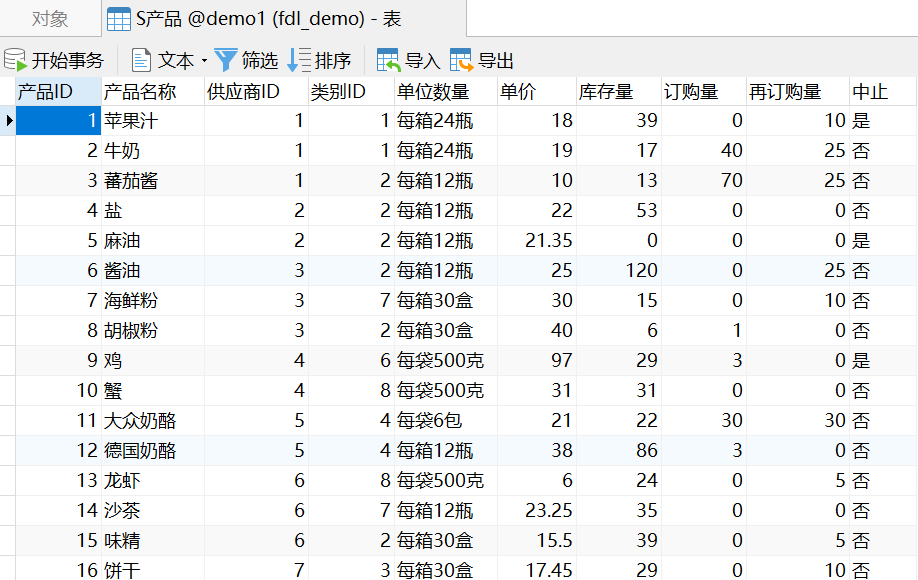Select the 单价 column header
This screenshot has width=918, height=580.
point(518,92)
